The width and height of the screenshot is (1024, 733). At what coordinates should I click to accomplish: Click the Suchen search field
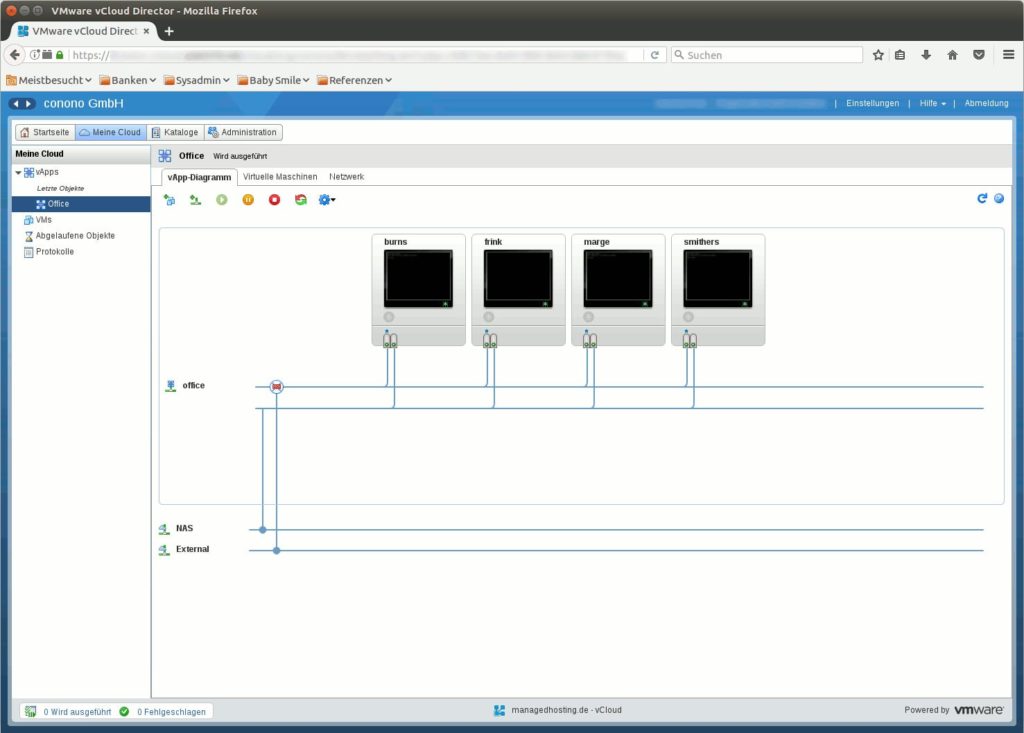click(767, 55)
